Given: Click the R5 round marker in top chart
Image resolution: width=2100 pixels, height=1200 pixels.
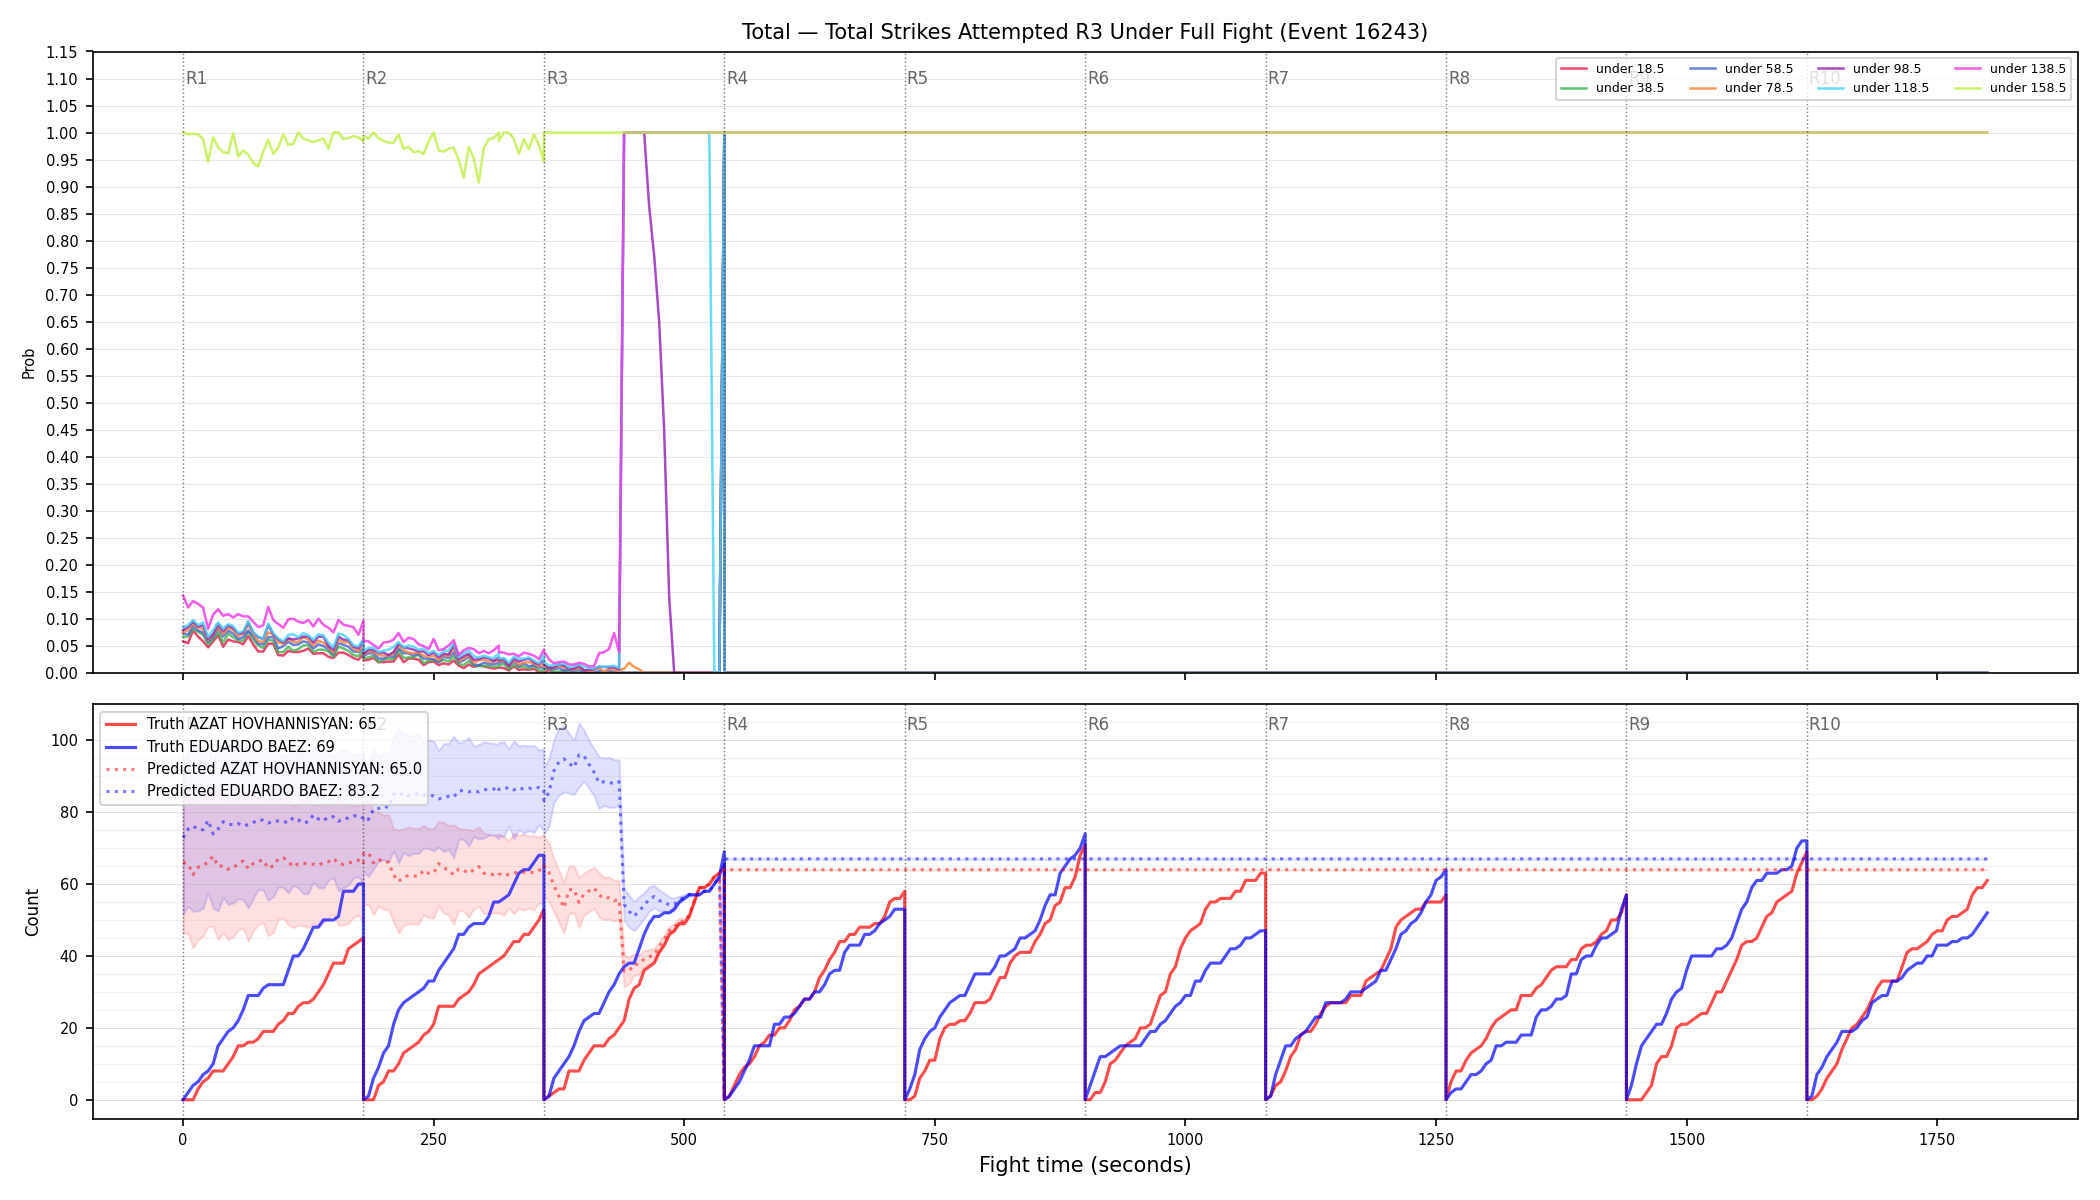Looking at the screenshot, I should 917,78.
